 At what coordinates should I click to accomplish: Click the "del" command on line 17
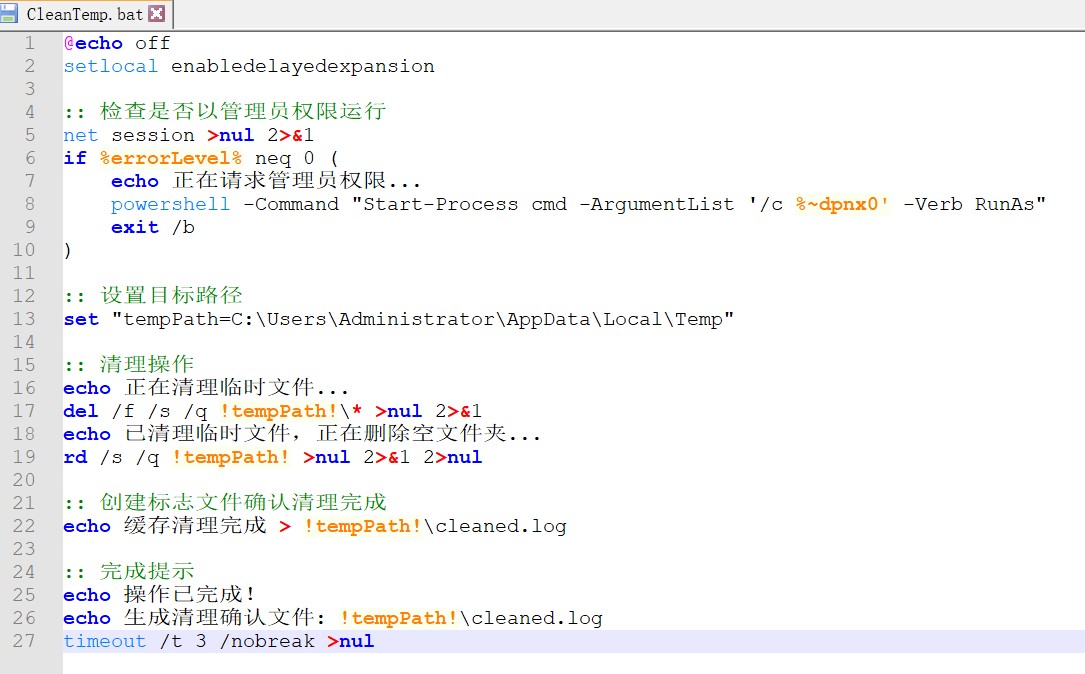tap(81, 411)
